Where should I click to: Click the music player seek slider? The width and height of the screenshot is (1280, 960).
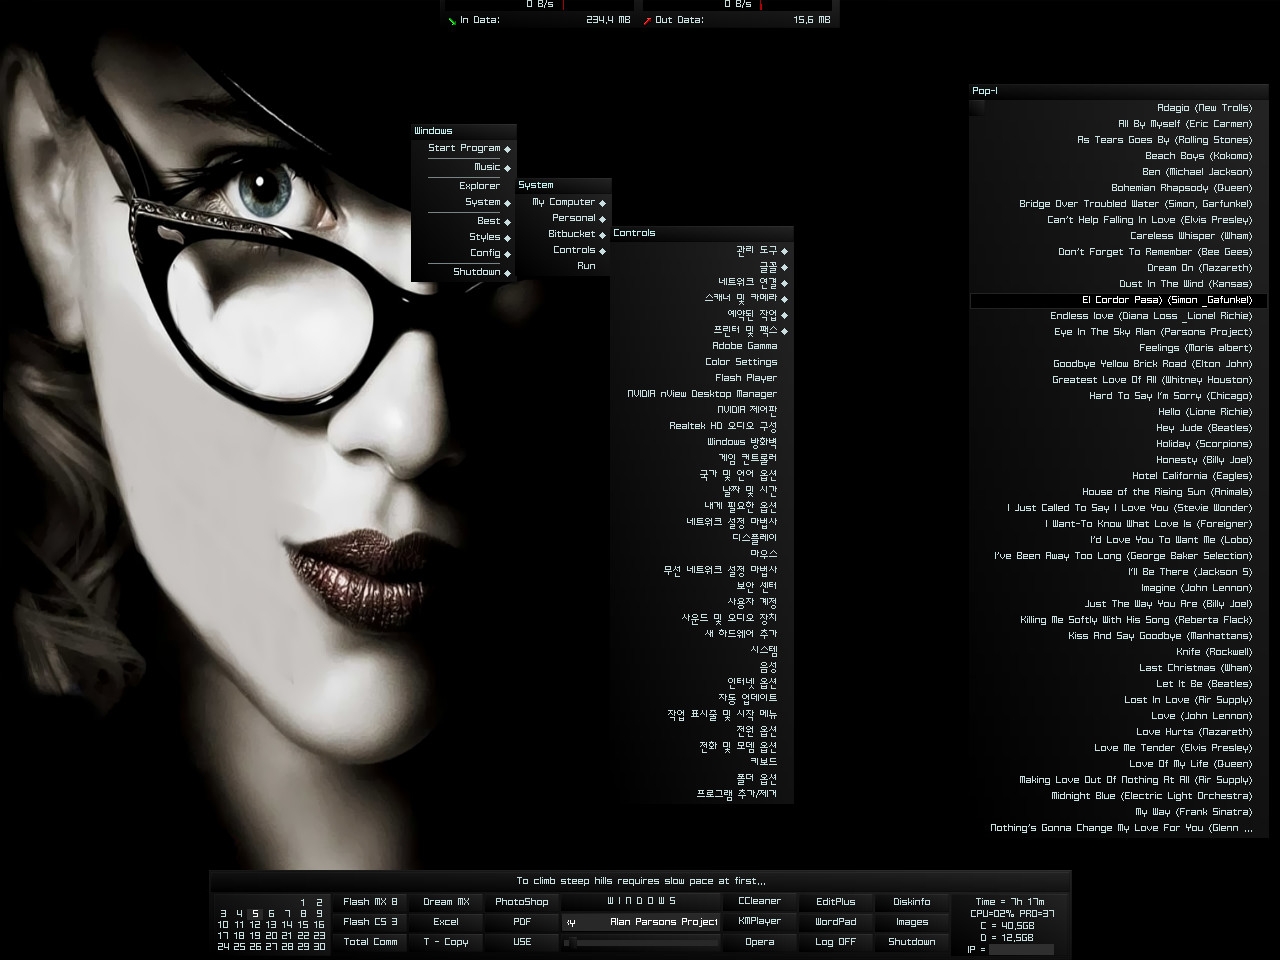[x=640, y=942]
